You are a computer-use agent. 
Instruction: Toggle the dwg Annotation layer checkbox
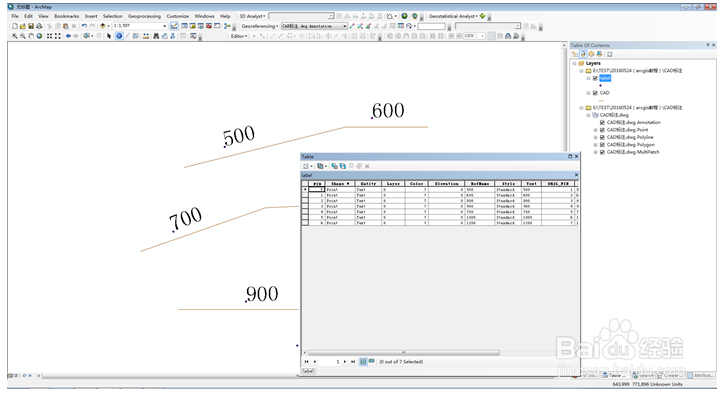(602, 123)
